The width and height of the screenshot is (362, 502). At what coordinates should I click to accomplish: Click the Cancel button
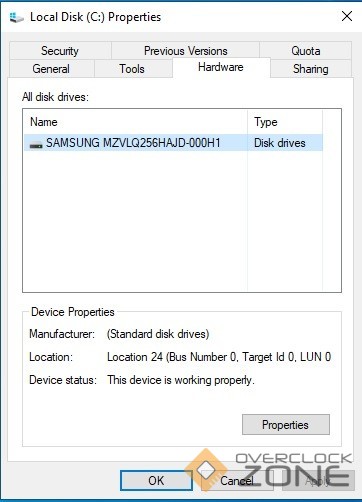tap(237, 480)
